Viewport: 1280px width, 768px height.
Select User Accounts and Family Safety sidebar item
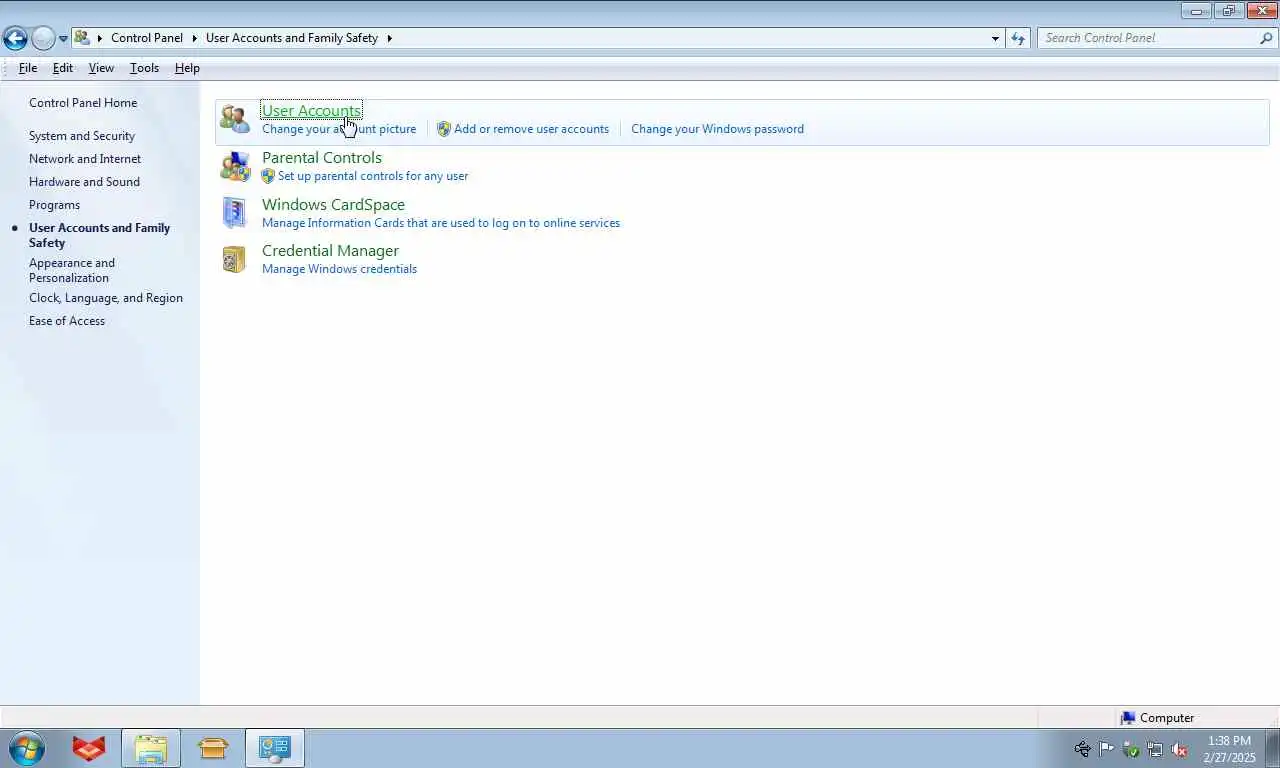pyautogui.click(x=99, y=235)
